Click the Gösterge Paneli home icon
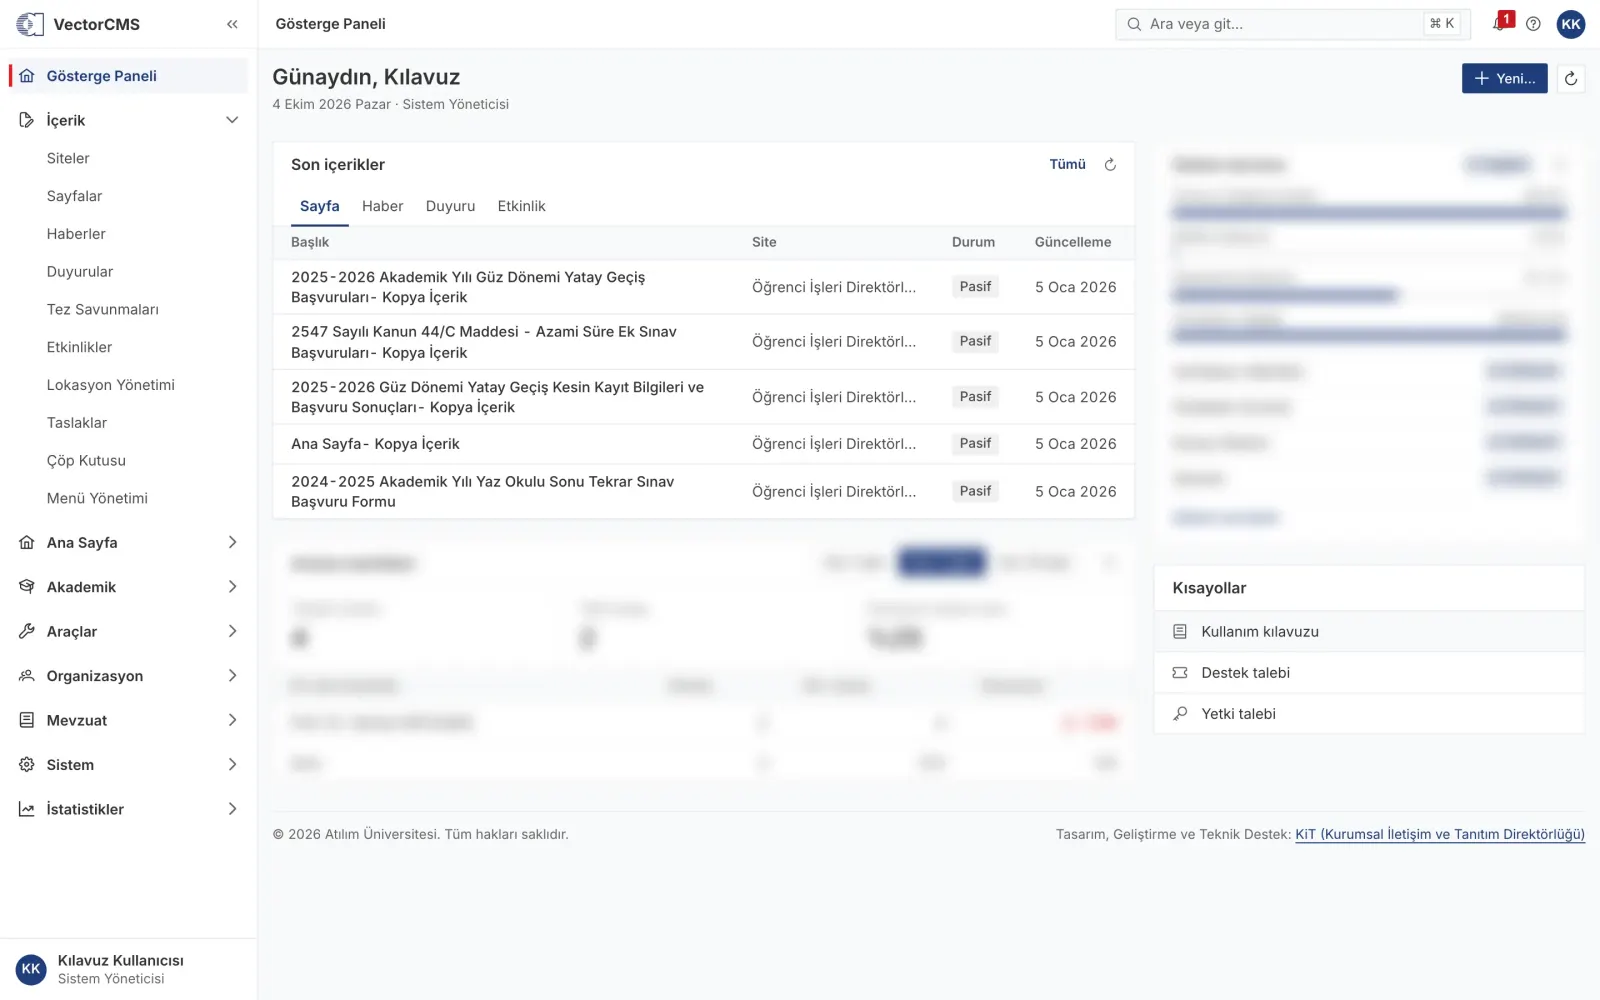1600x1000 pixels. (x=27, y=76)
